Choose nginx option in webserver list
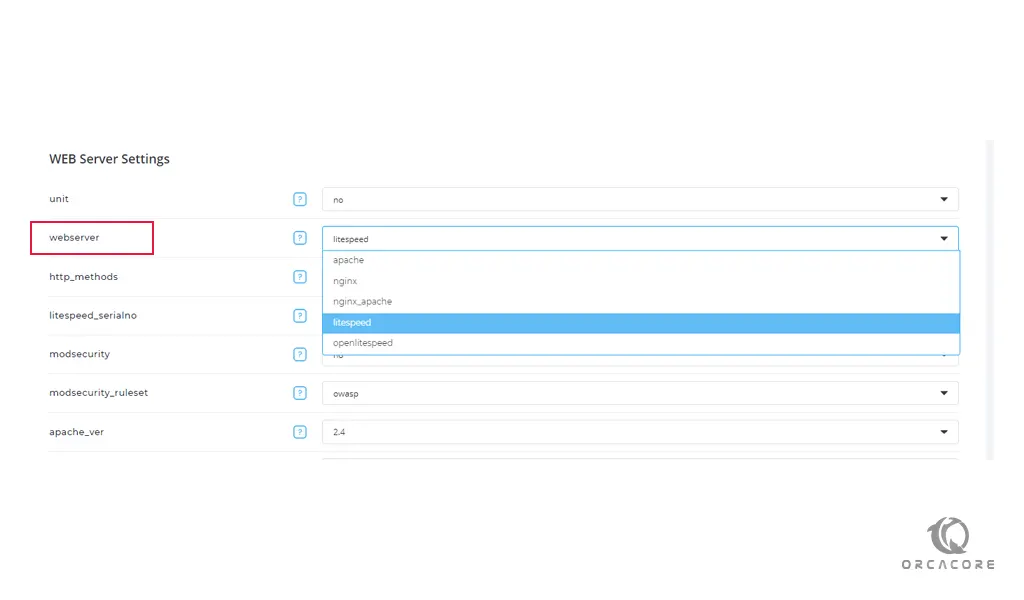This screenshot has height=600, width=1024. 641,281
